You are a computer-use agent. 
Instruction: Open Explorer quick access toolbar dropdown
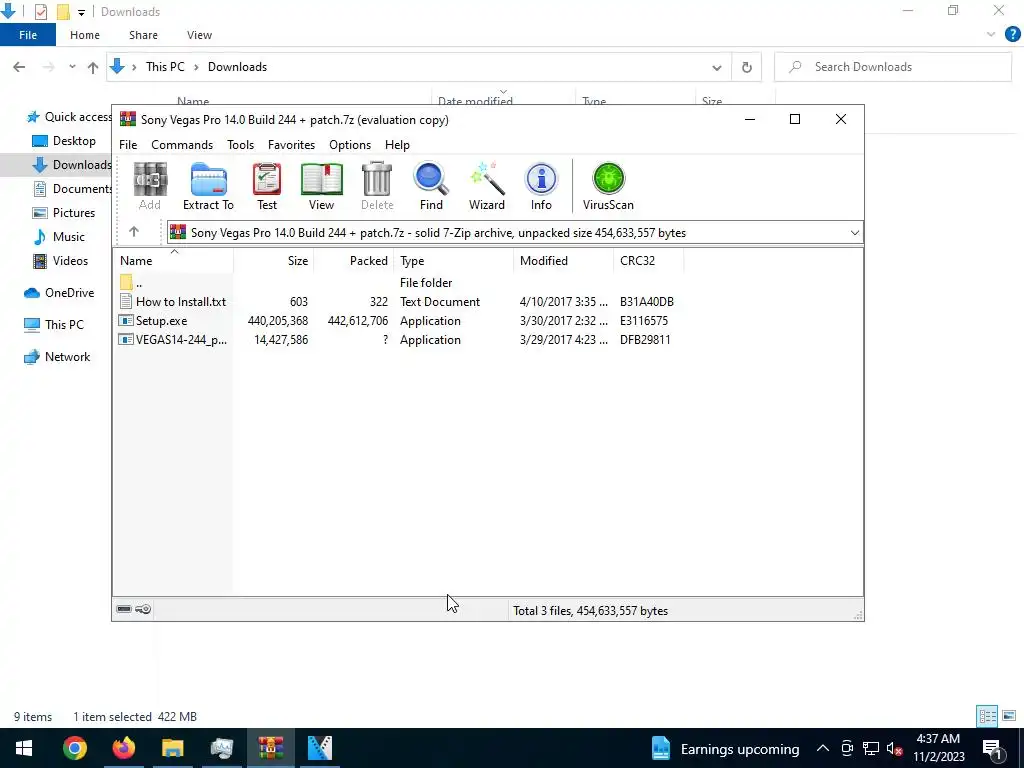(81, 12)
